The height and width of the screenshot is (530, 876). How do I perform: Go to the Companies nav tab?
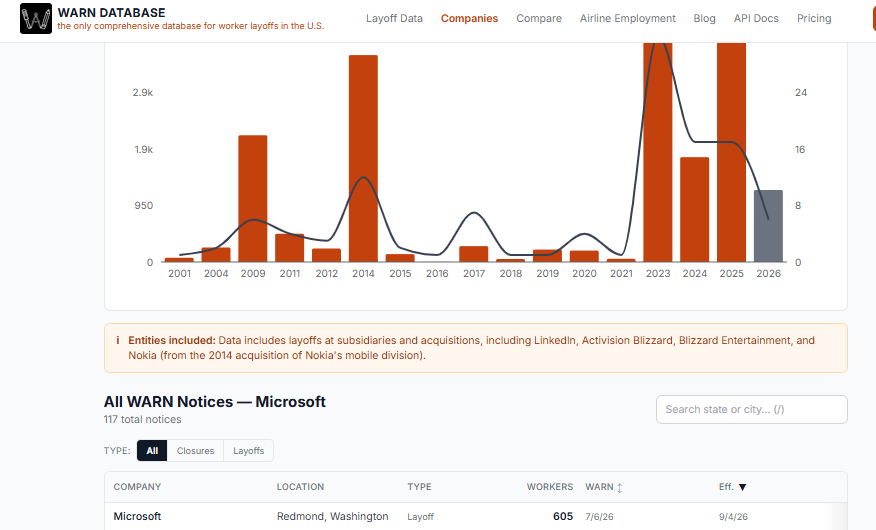[469, 18]
